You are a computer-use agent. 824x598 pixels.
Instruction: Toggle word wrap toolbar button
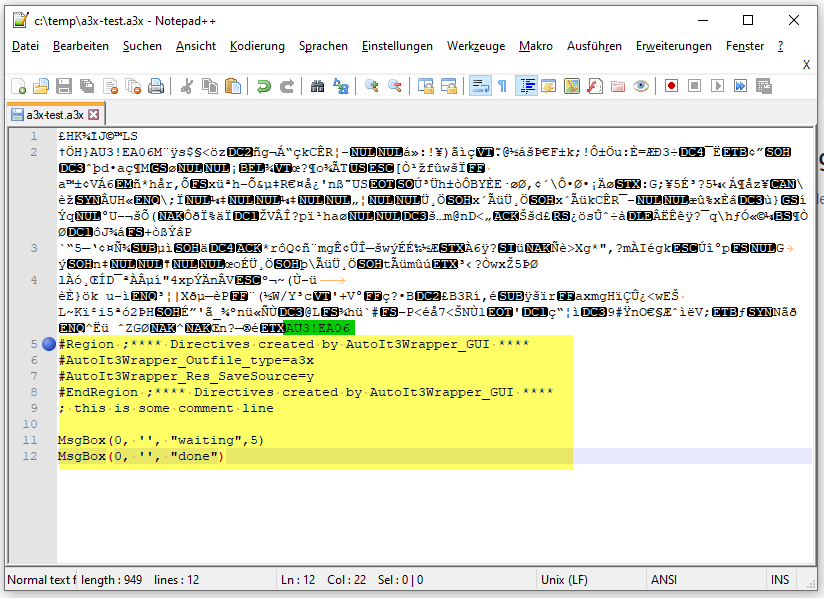(480, 86)
